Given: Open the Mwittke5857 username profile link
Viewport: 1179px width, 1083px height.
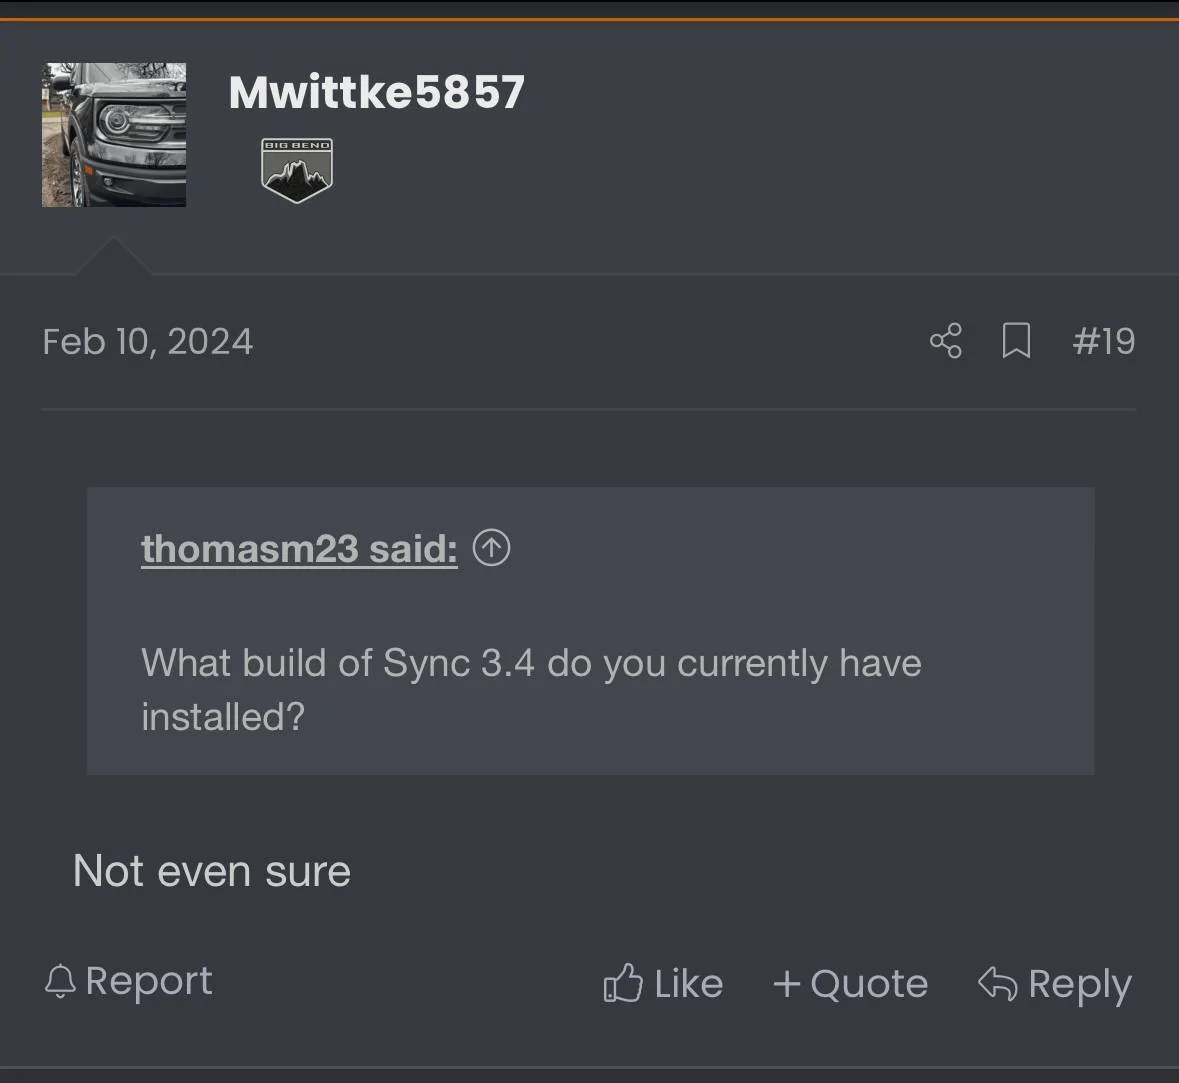Looking at the screenshot, I should 376,92.
